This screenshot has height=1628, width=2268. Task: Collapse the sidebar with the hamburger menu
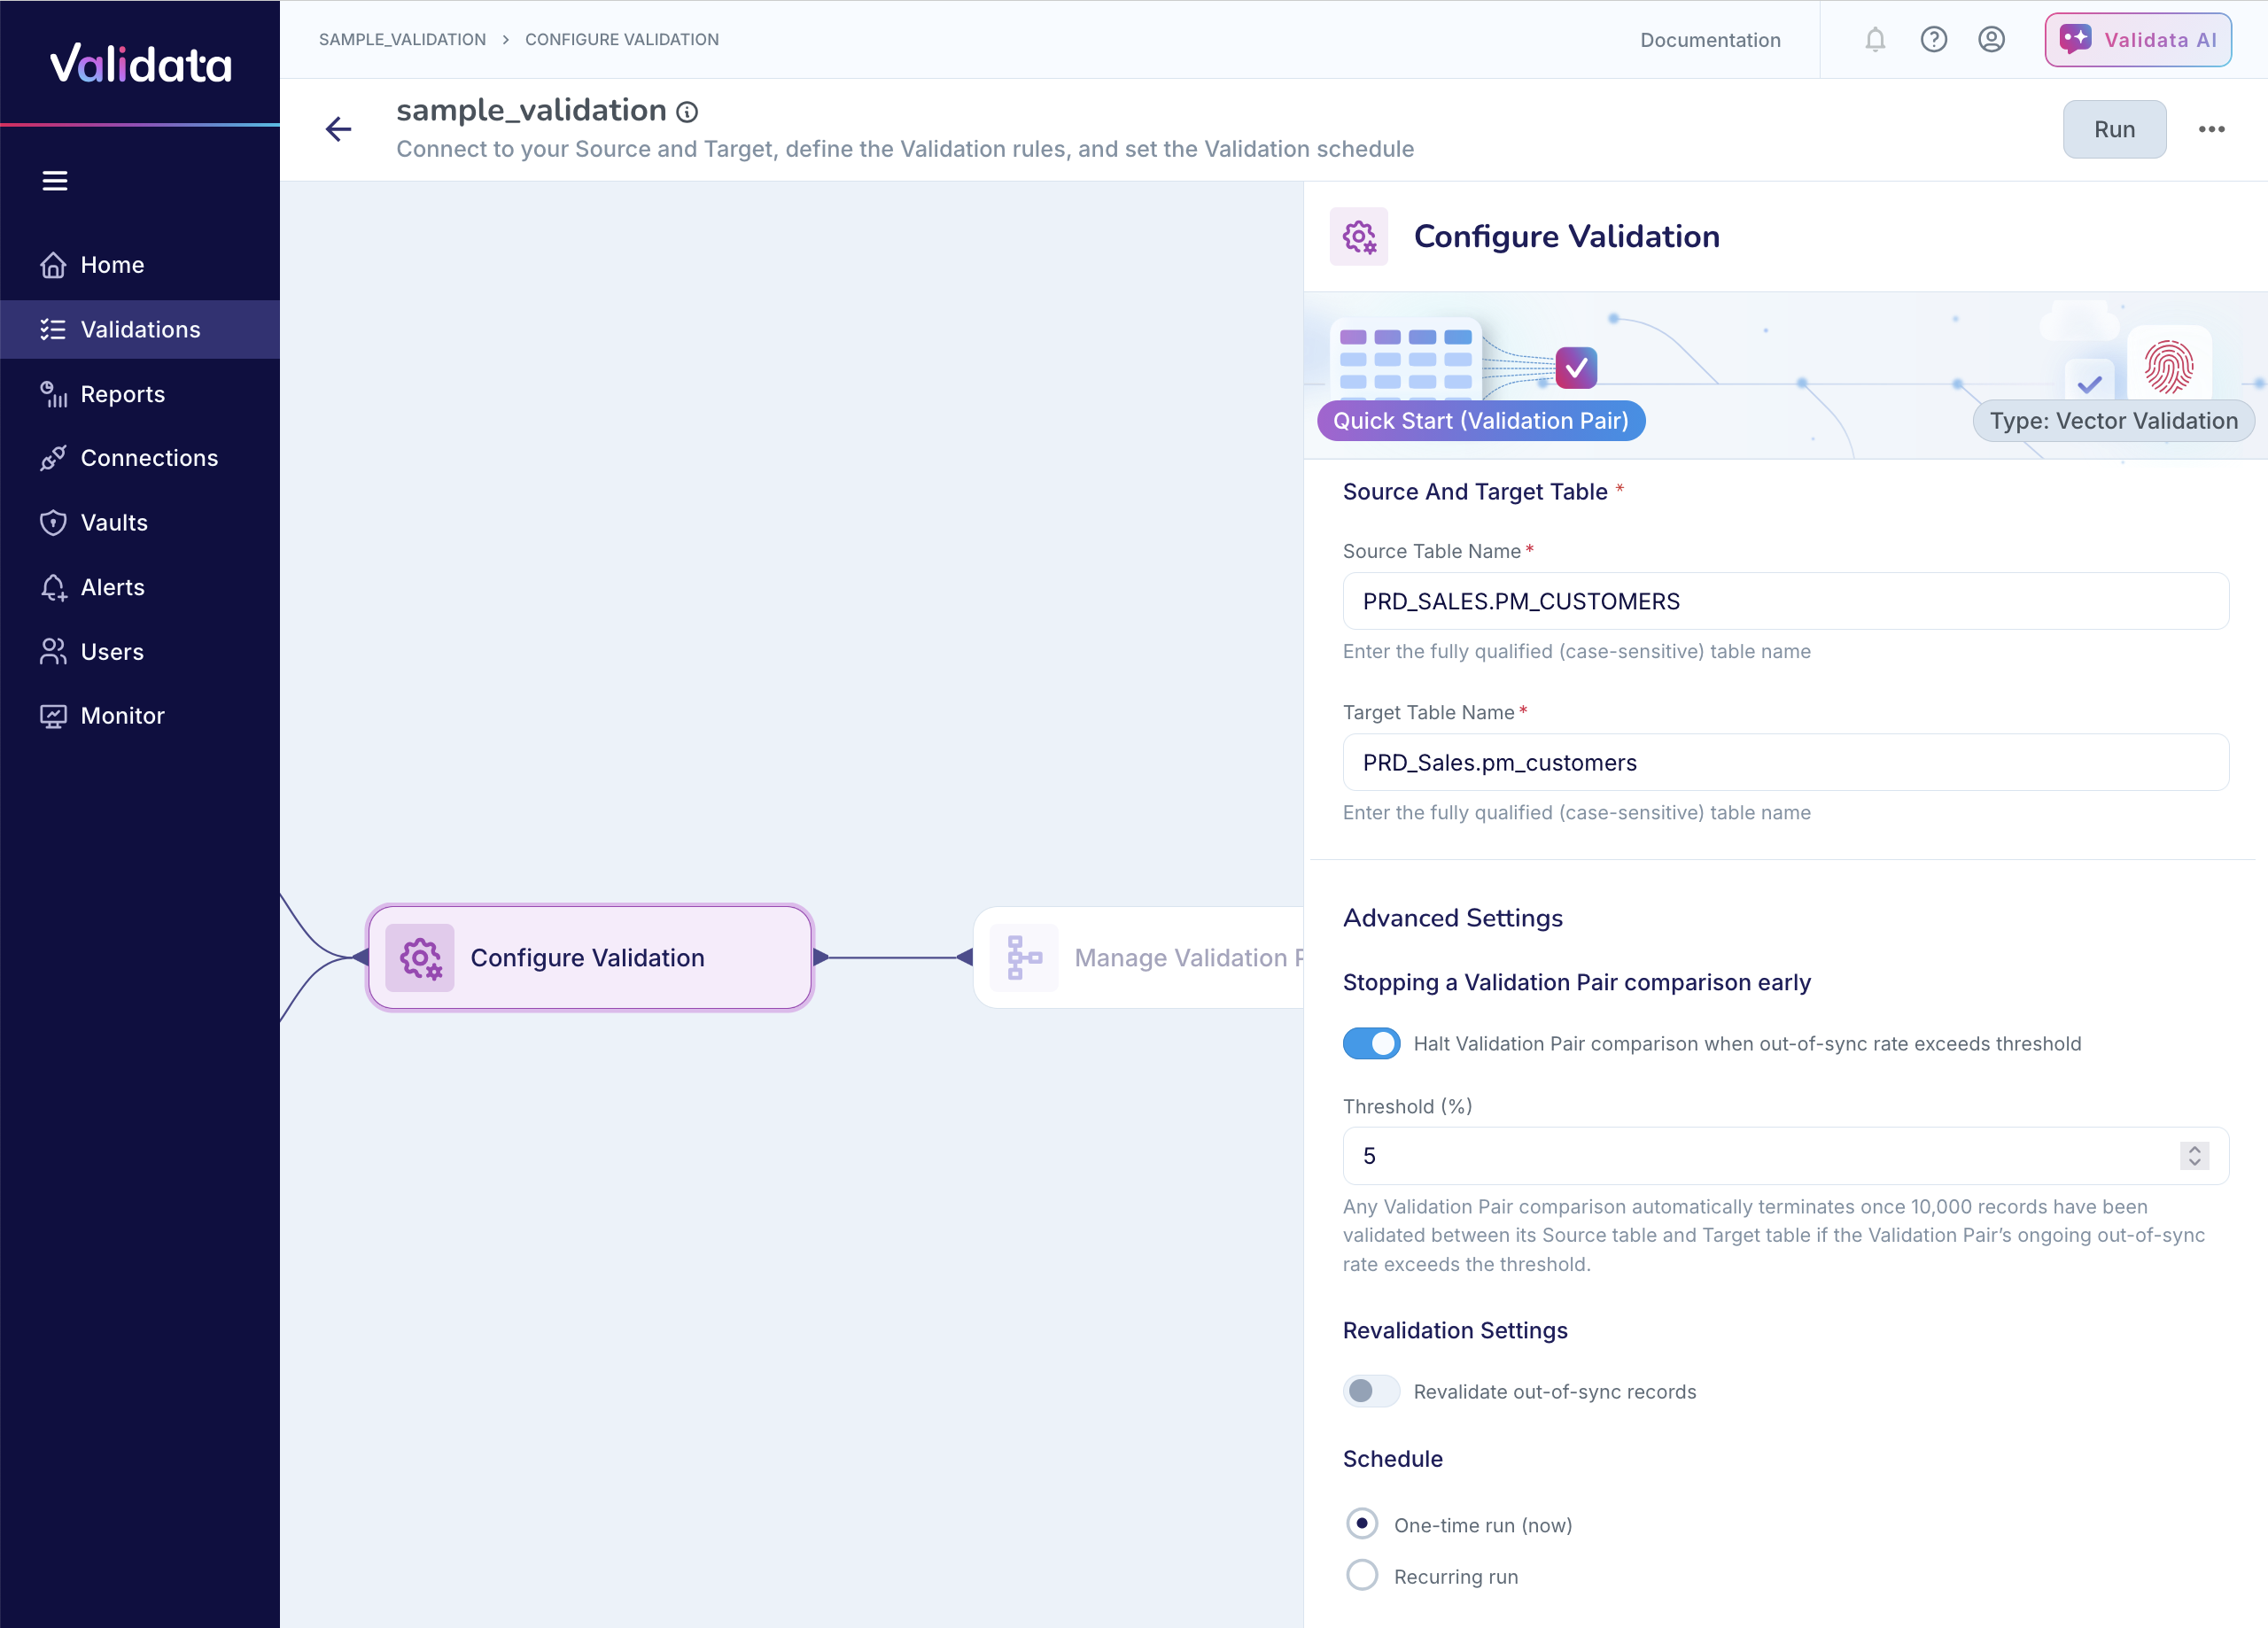point(56,180)
